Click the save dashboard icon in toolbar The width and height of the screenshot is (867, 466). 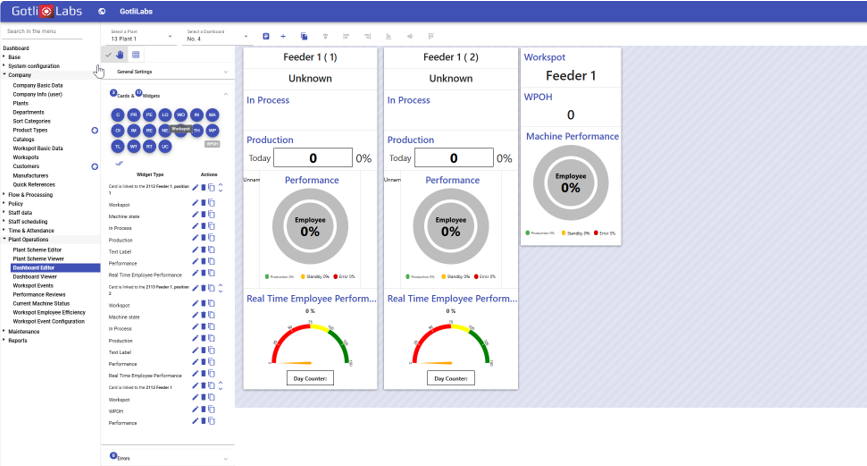(x=266, y=36)
